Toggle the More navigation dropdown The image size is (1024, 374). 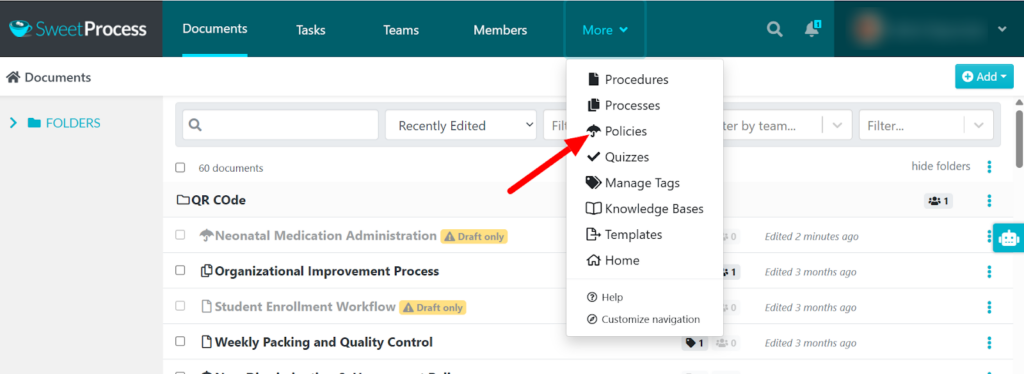tap(605, 30)
